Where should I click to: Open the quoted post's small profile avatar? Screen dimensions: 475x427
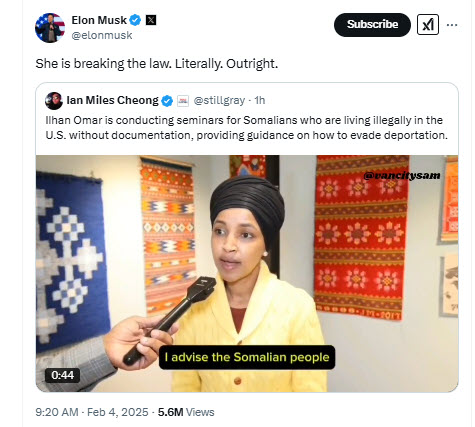(x=54, y=101)
